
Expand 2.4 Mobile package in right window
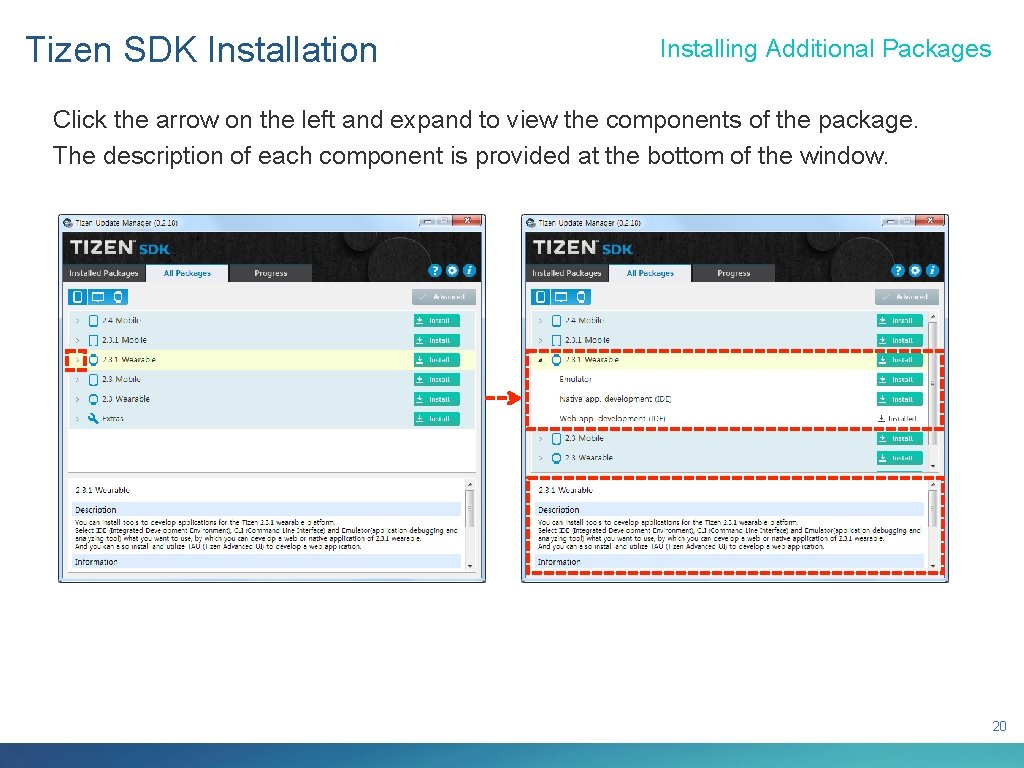[x=540, y=321]
